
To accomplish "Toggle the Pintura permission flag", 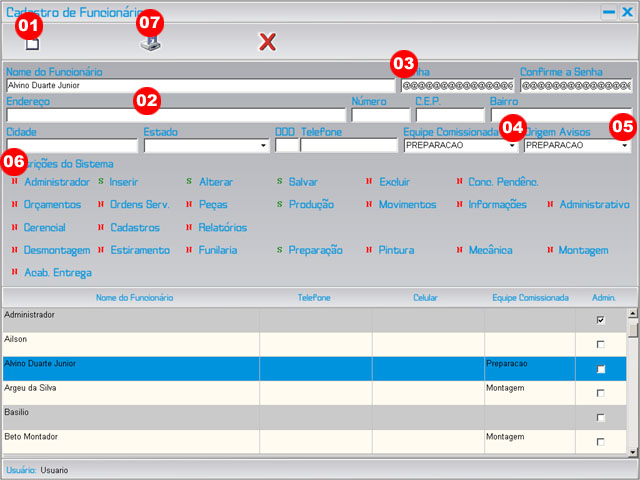I will tap(370, 250).
